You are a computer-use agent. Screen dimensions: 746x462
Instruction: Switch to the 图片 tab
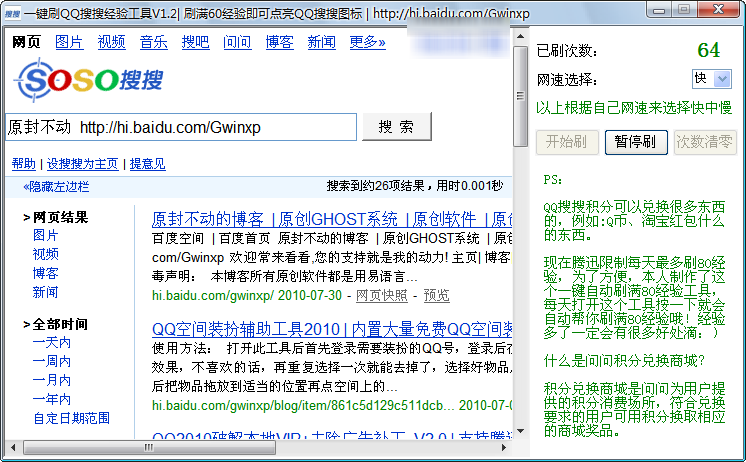[x=69, y=42]
